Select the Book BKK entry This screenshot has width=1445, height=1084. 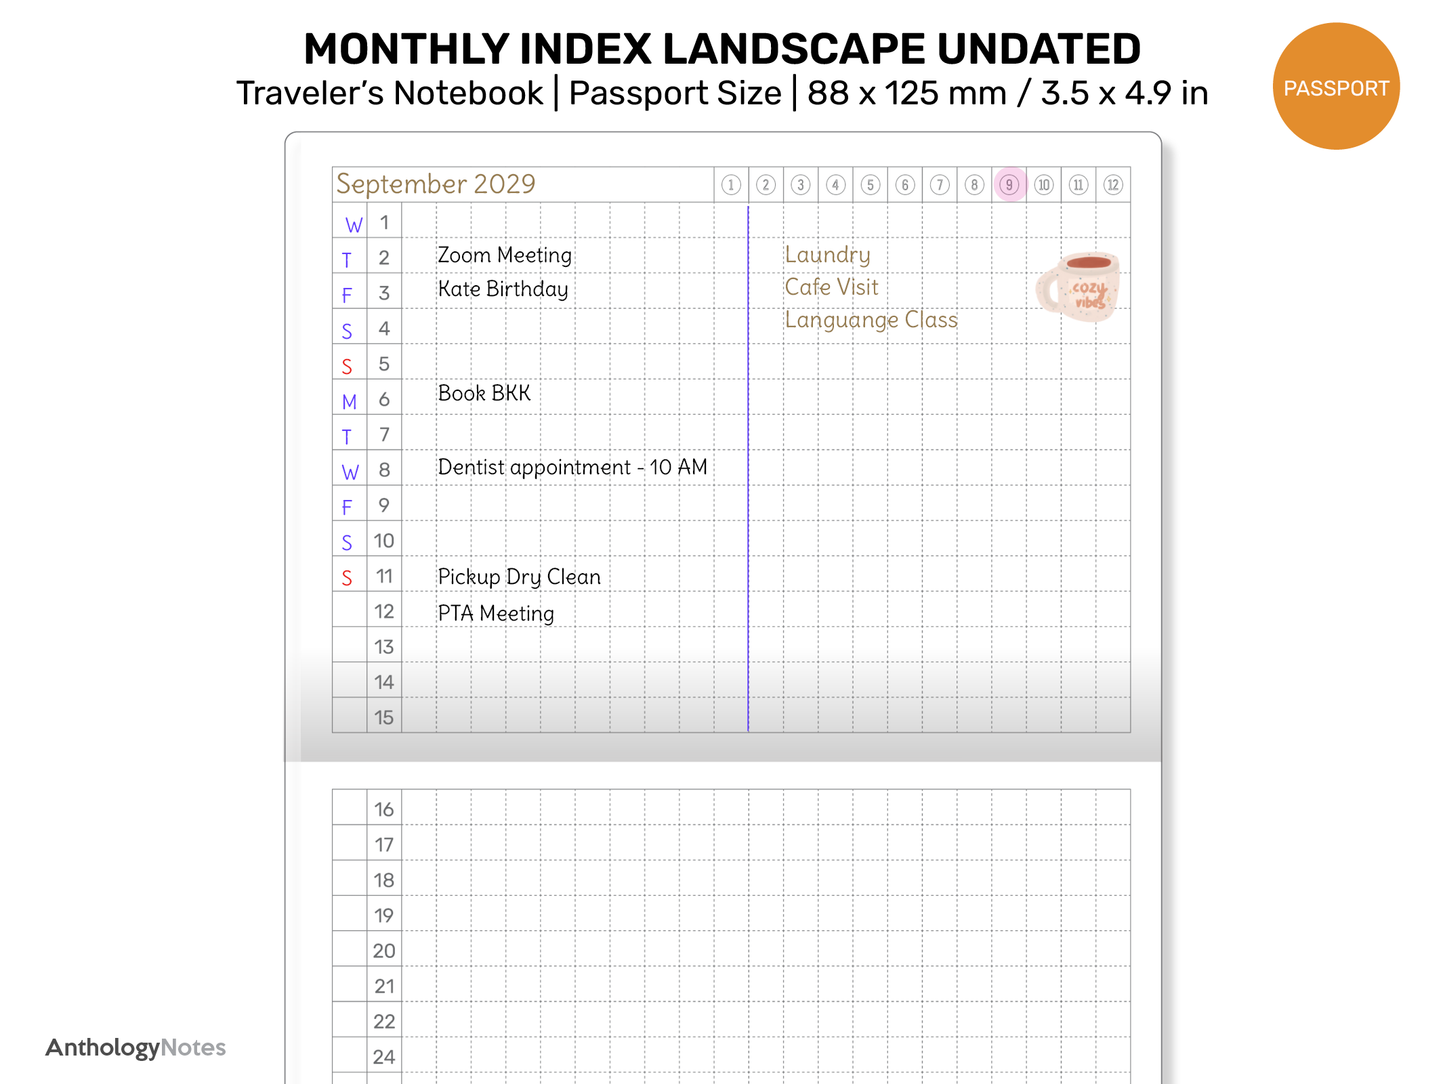click(x=484, y=393)
